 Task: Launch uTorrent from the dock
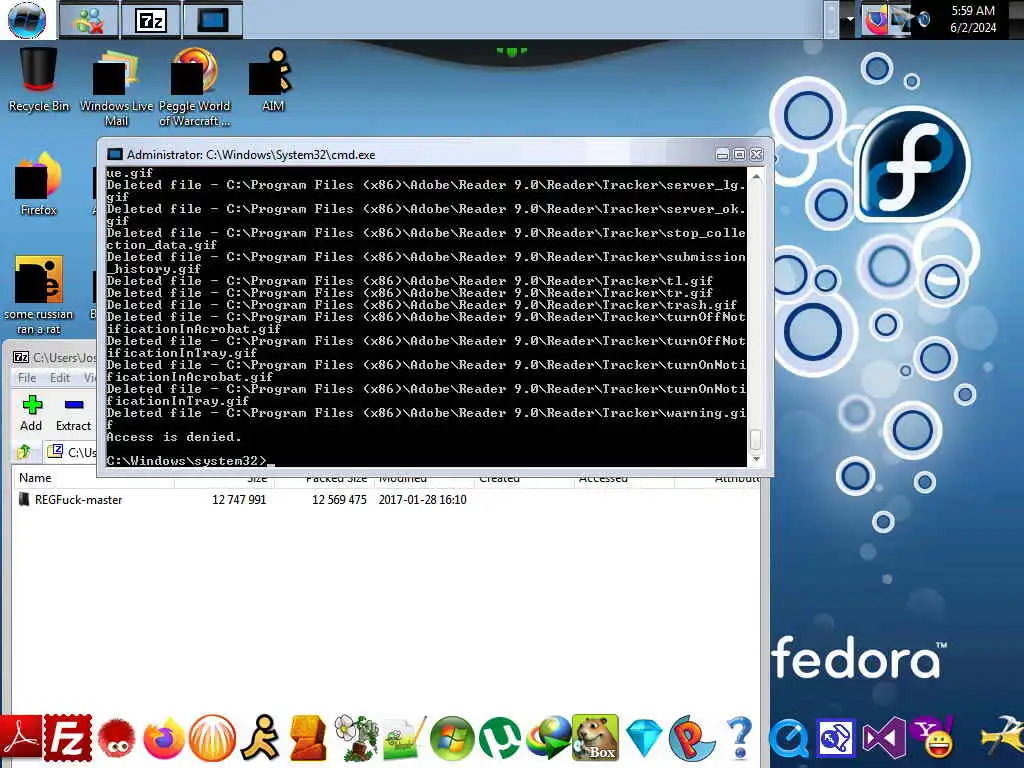[x=500, y=739]
